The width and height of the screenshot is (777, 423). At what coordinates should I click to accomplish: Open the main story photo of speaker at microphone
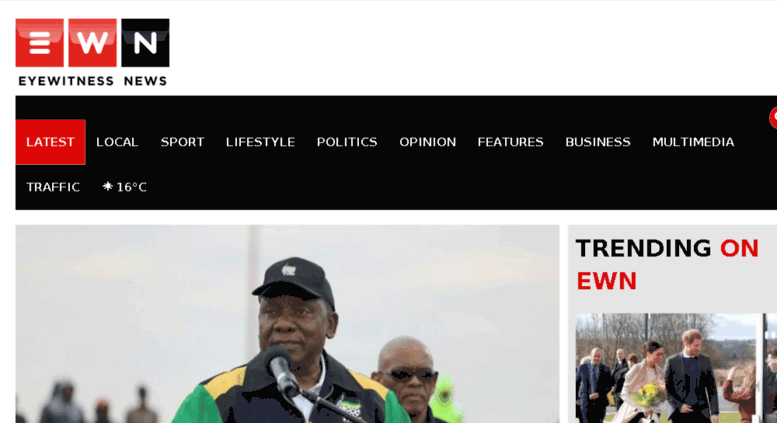click(x=287, y=324)
